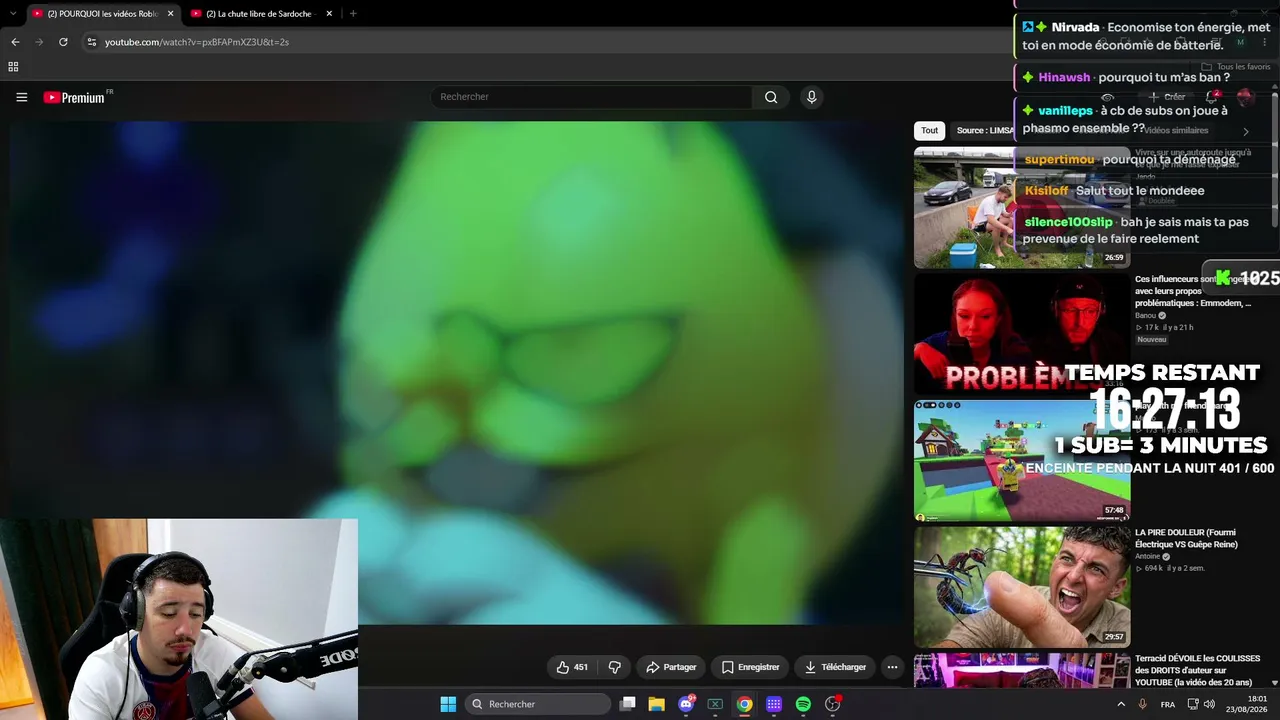Viewport: 1280px width, 720px height.
Task: Focus the YouTube Rechercher search field
Action: pos(592,97)
